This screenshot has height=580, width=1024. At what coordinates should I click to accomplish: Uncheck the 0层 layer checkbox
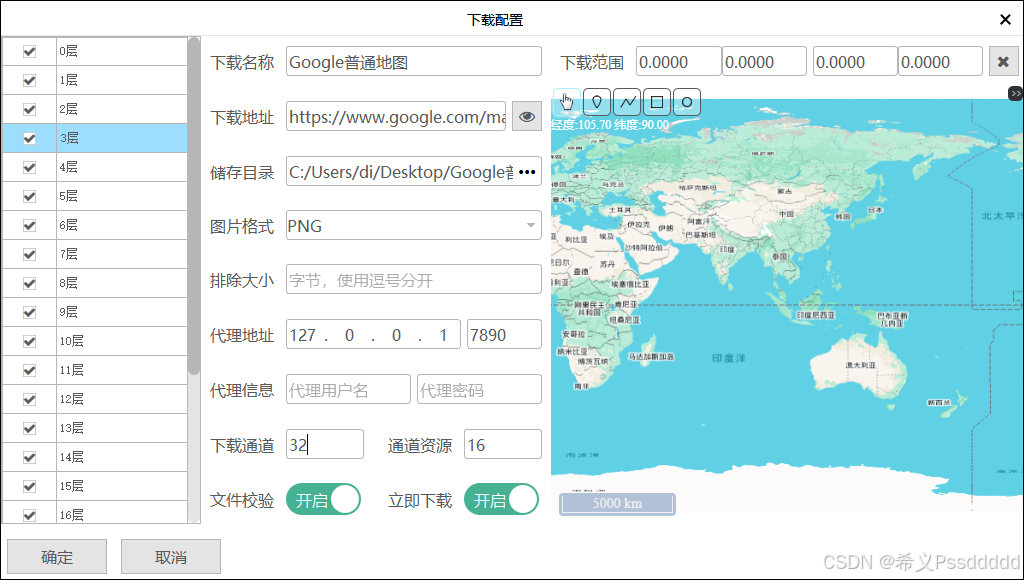tap(29, 51)
